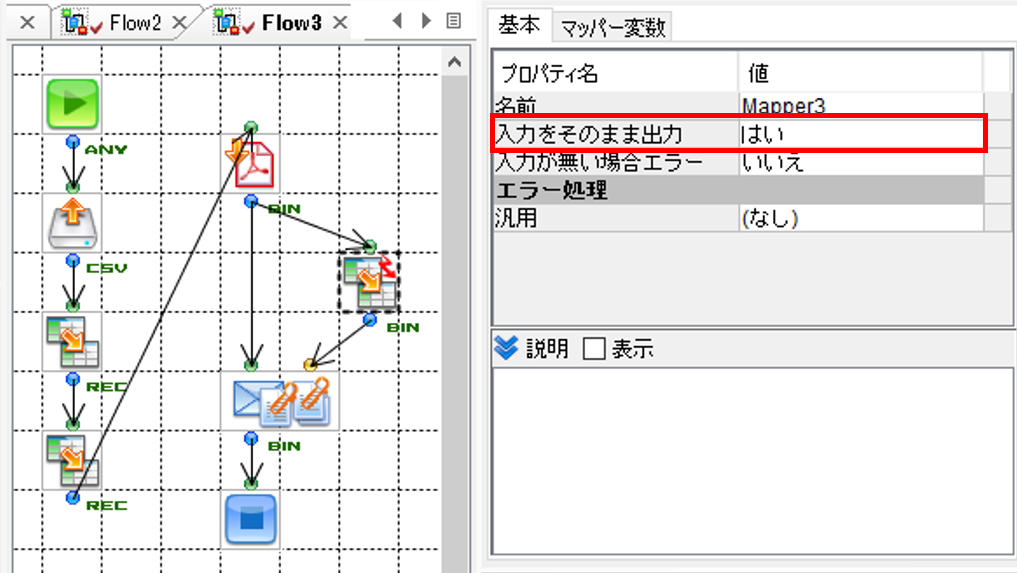
Task: Select the file upload drive component
Action: click(x=73, y=223)
